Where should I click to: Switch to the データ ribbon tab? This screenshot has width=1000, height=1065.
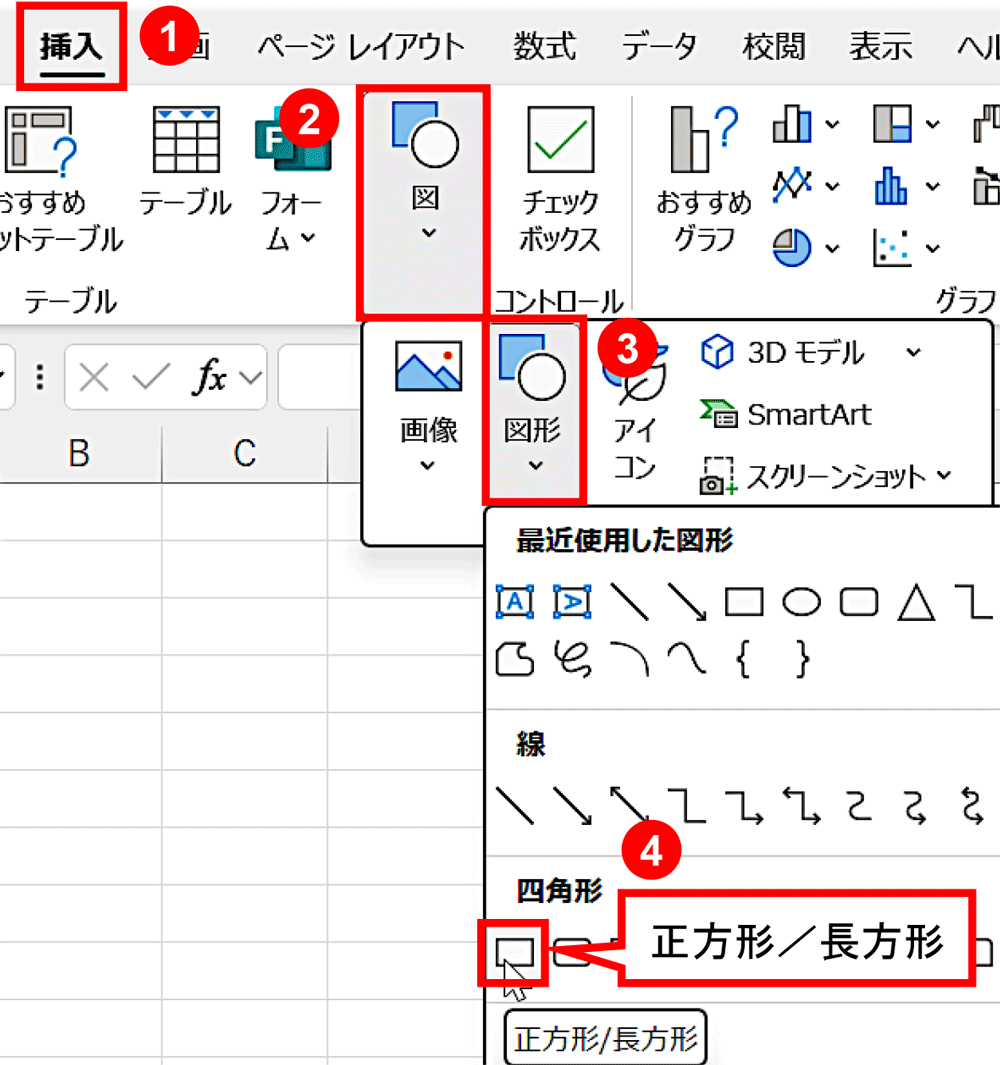tap(659, 45)
